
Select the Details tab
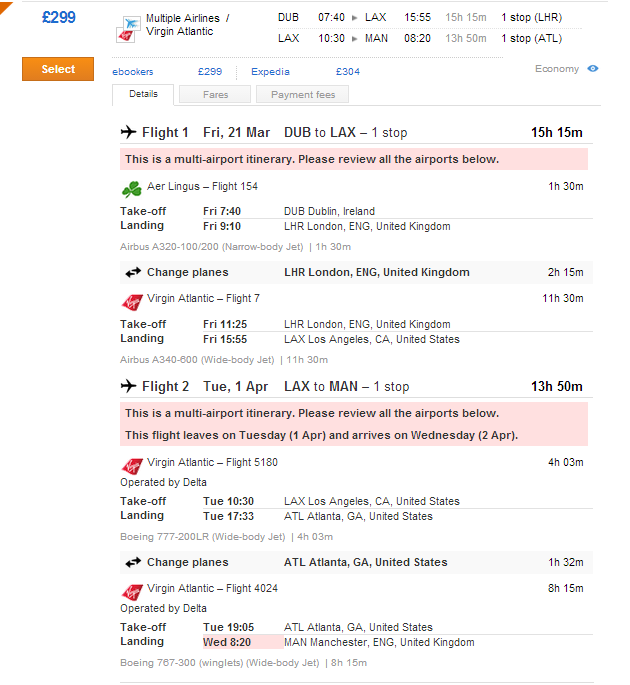point(143,94)
